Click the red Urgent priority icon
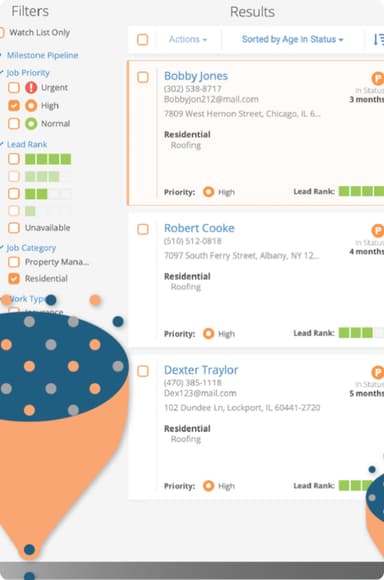 tap(31, 88)
